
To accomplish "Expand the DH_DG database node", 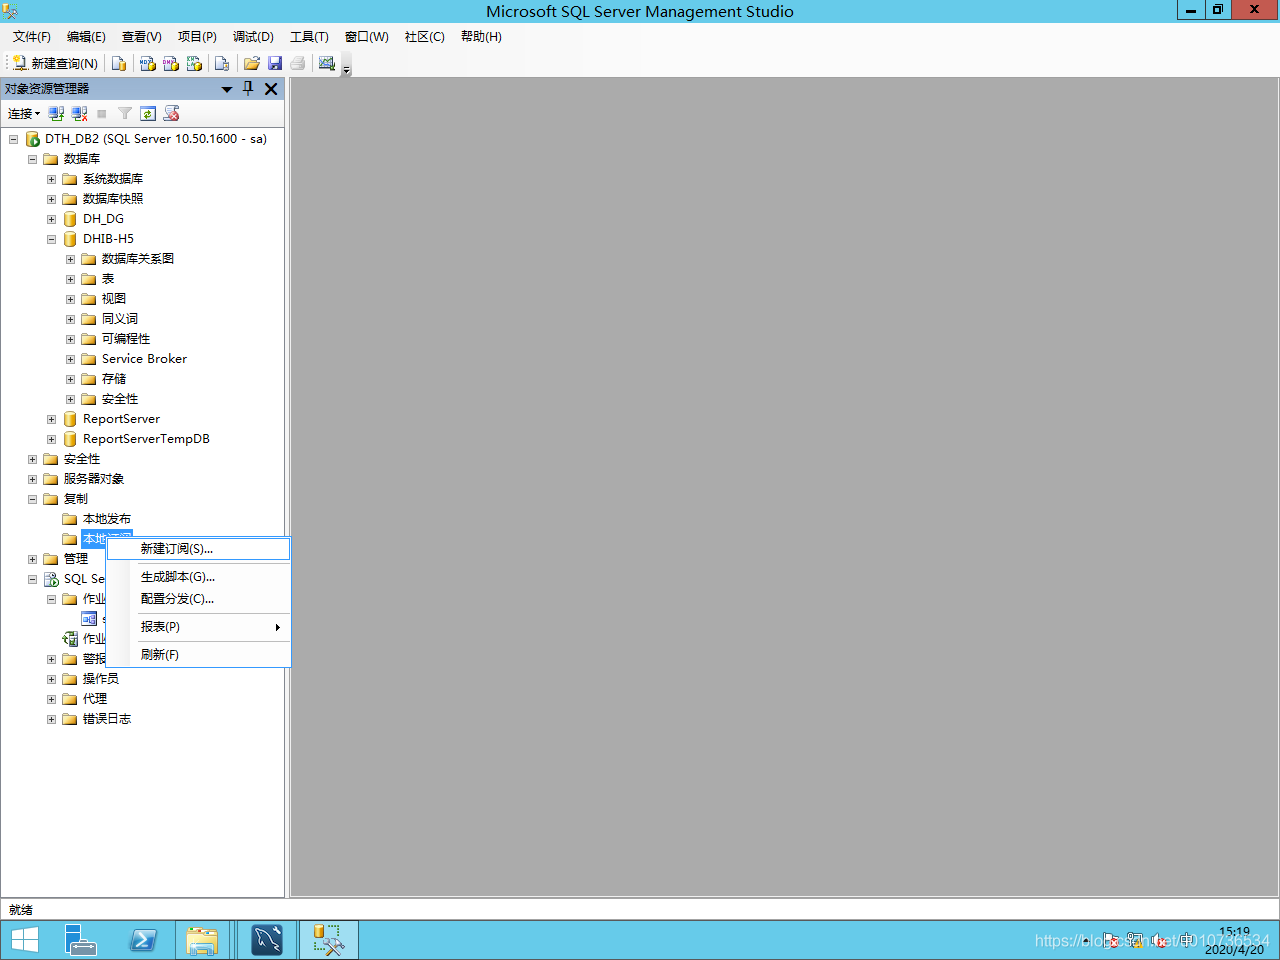I will 51,219.
